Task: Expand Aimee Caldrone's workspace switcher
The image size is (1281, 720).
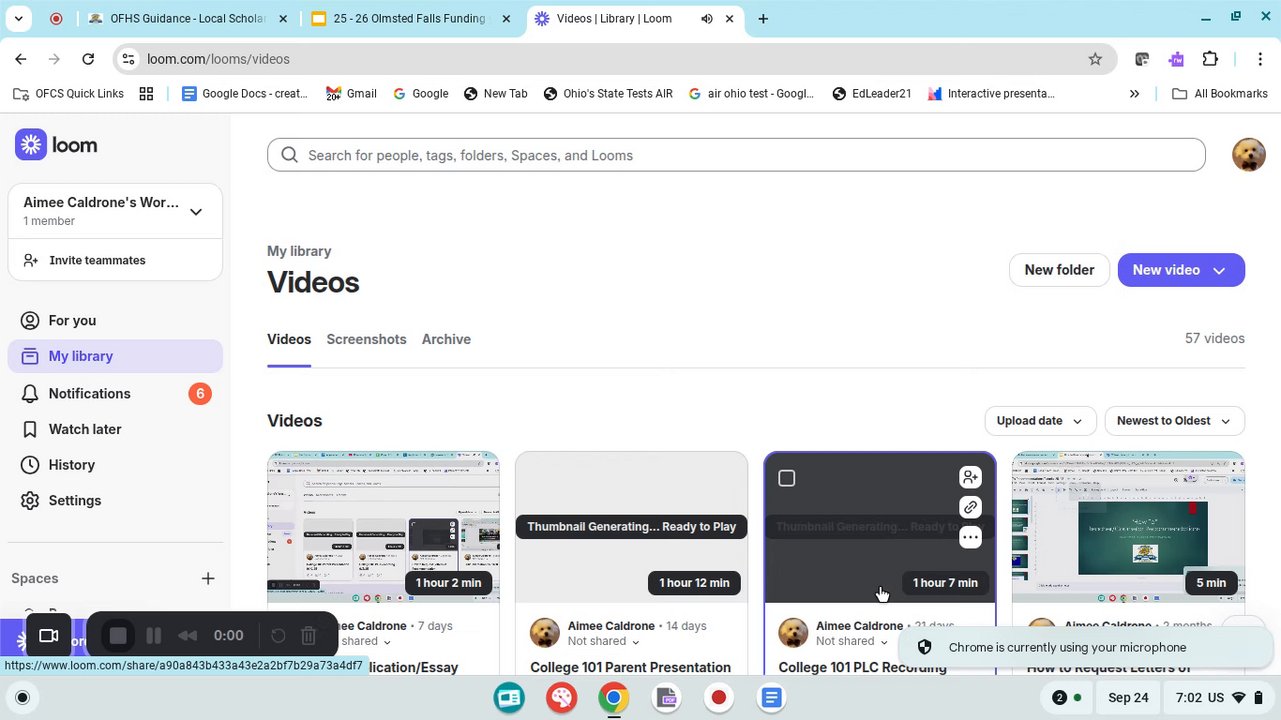Action: click(196, 211)
